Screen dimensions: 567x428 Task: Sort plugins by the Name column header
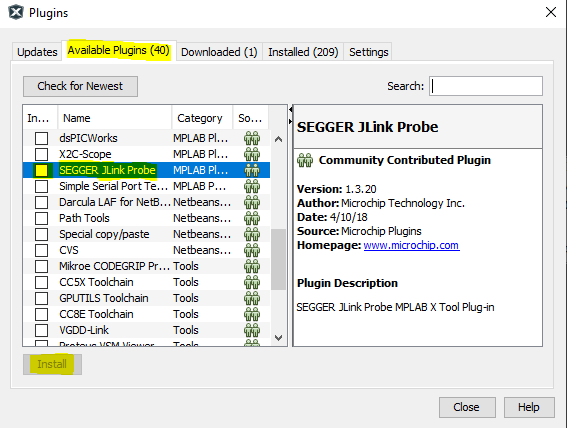click(x=114, y=118)
